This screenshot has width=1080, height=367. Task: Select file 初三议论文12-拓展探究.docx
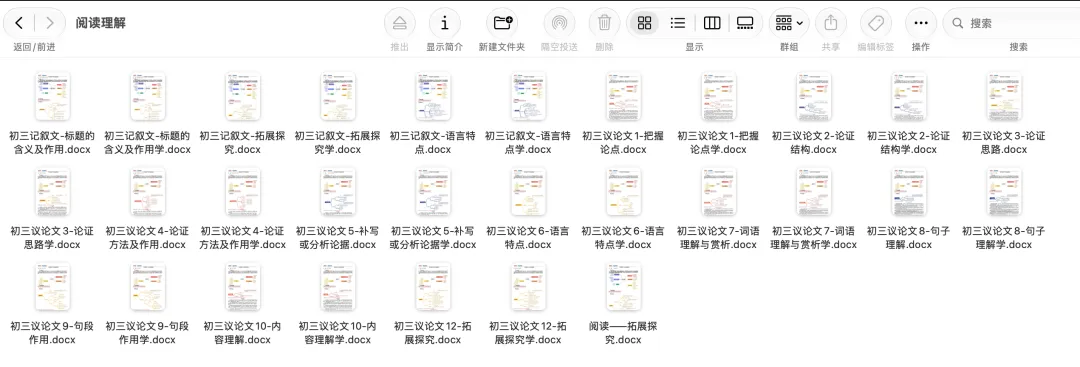click(x=433, y=304)
